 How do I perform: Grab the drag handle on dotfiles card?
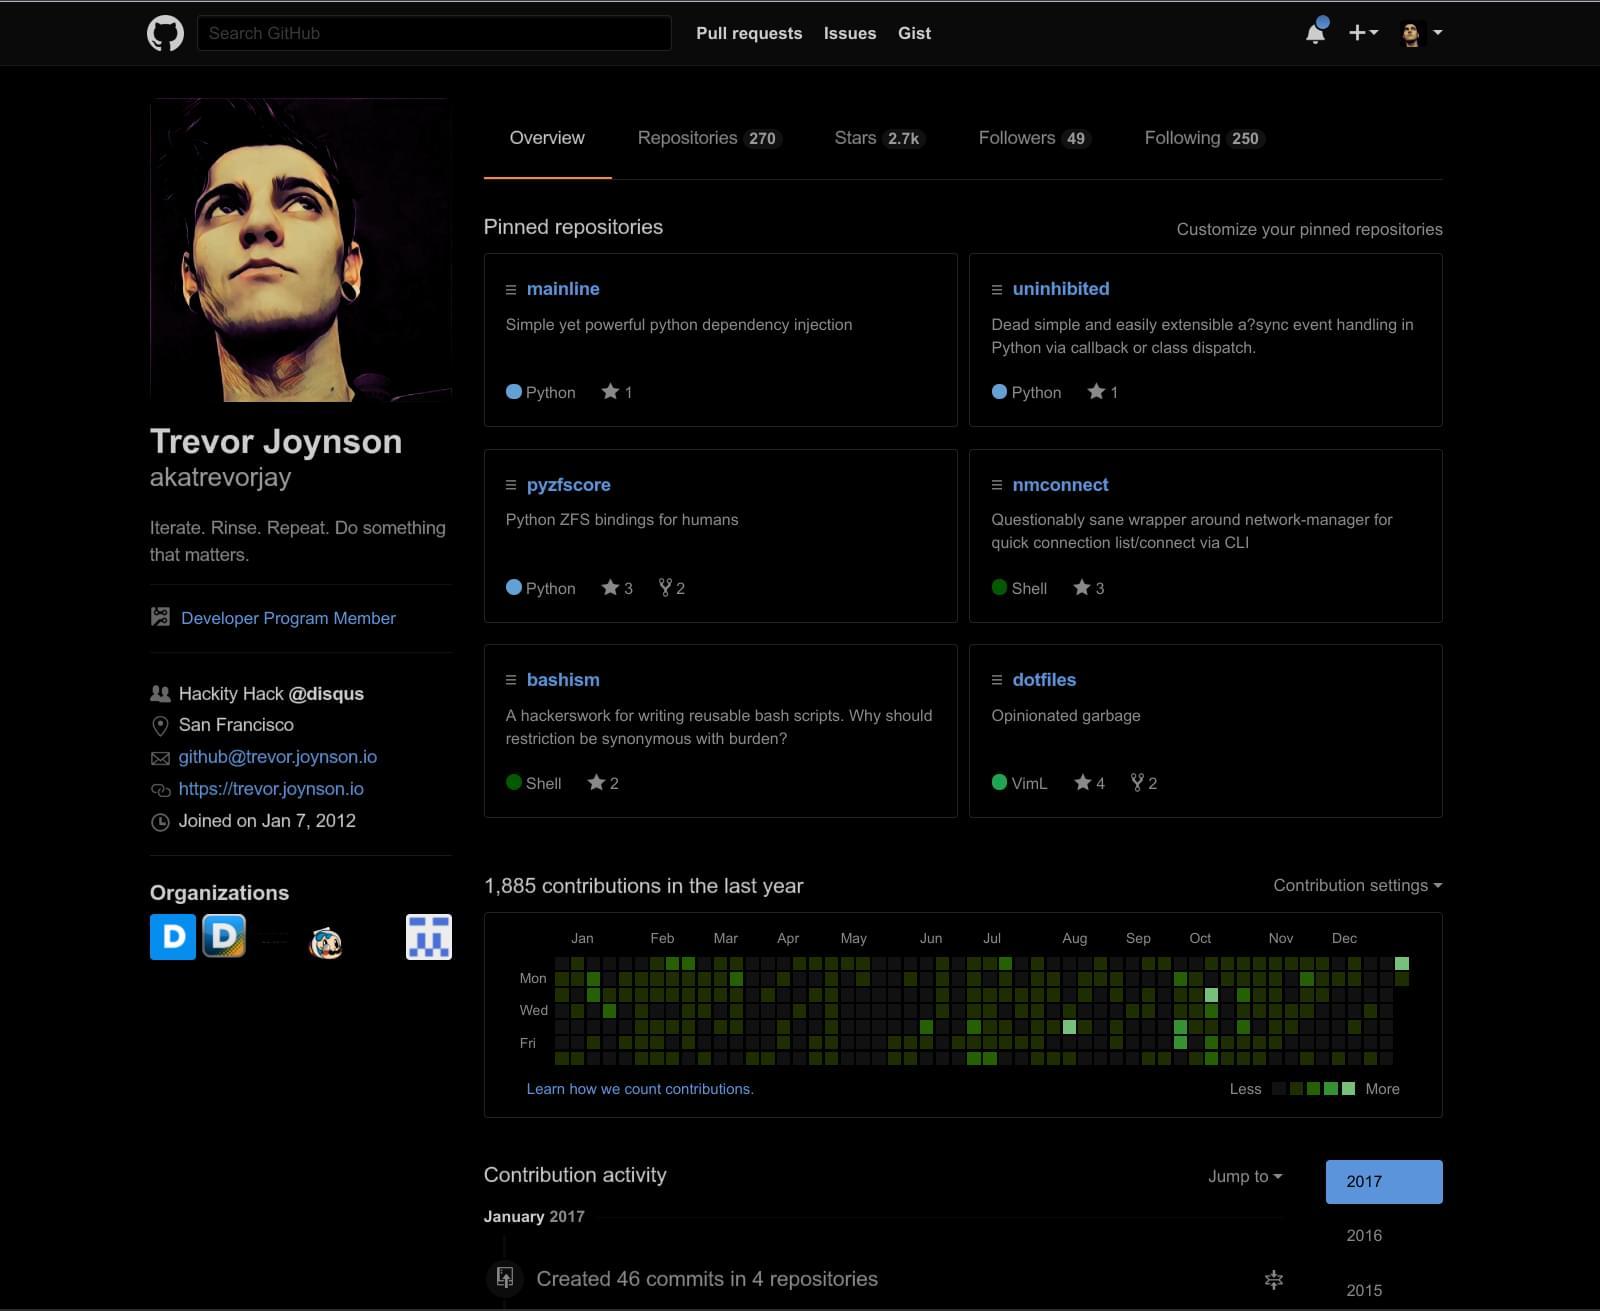pos(997,680)
